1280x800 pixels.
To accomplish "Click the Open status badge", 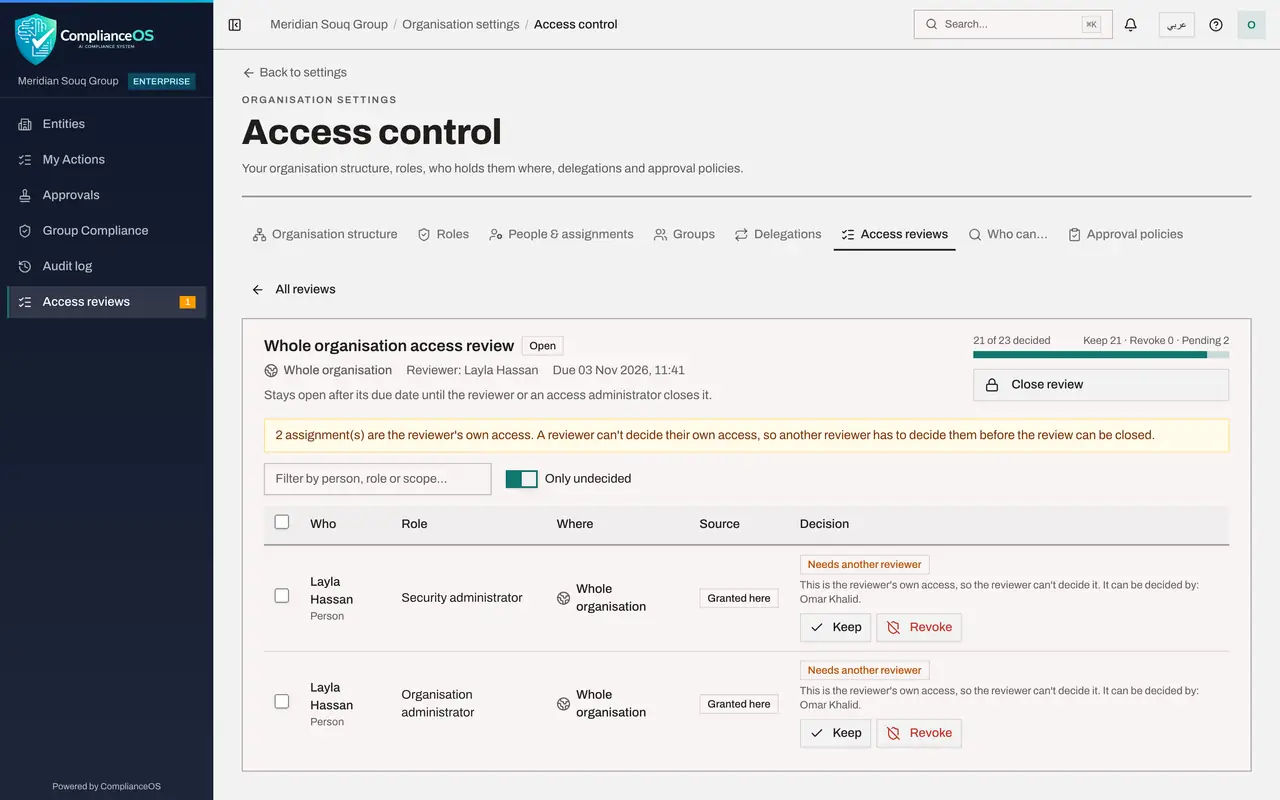I will point(543,346).
